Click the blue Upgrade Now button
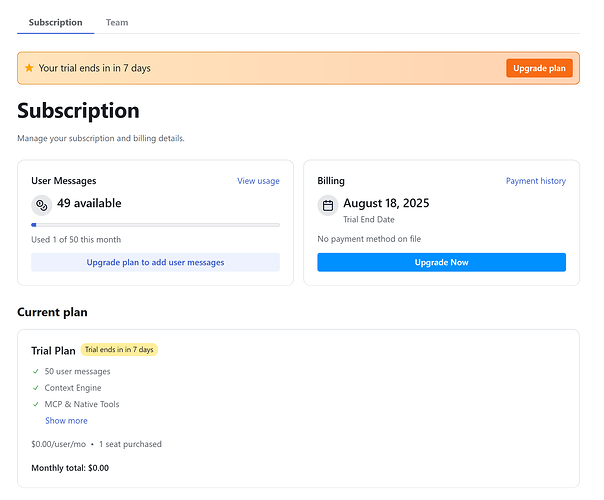Viewport: 604px width, 500px height. (441, 262)
